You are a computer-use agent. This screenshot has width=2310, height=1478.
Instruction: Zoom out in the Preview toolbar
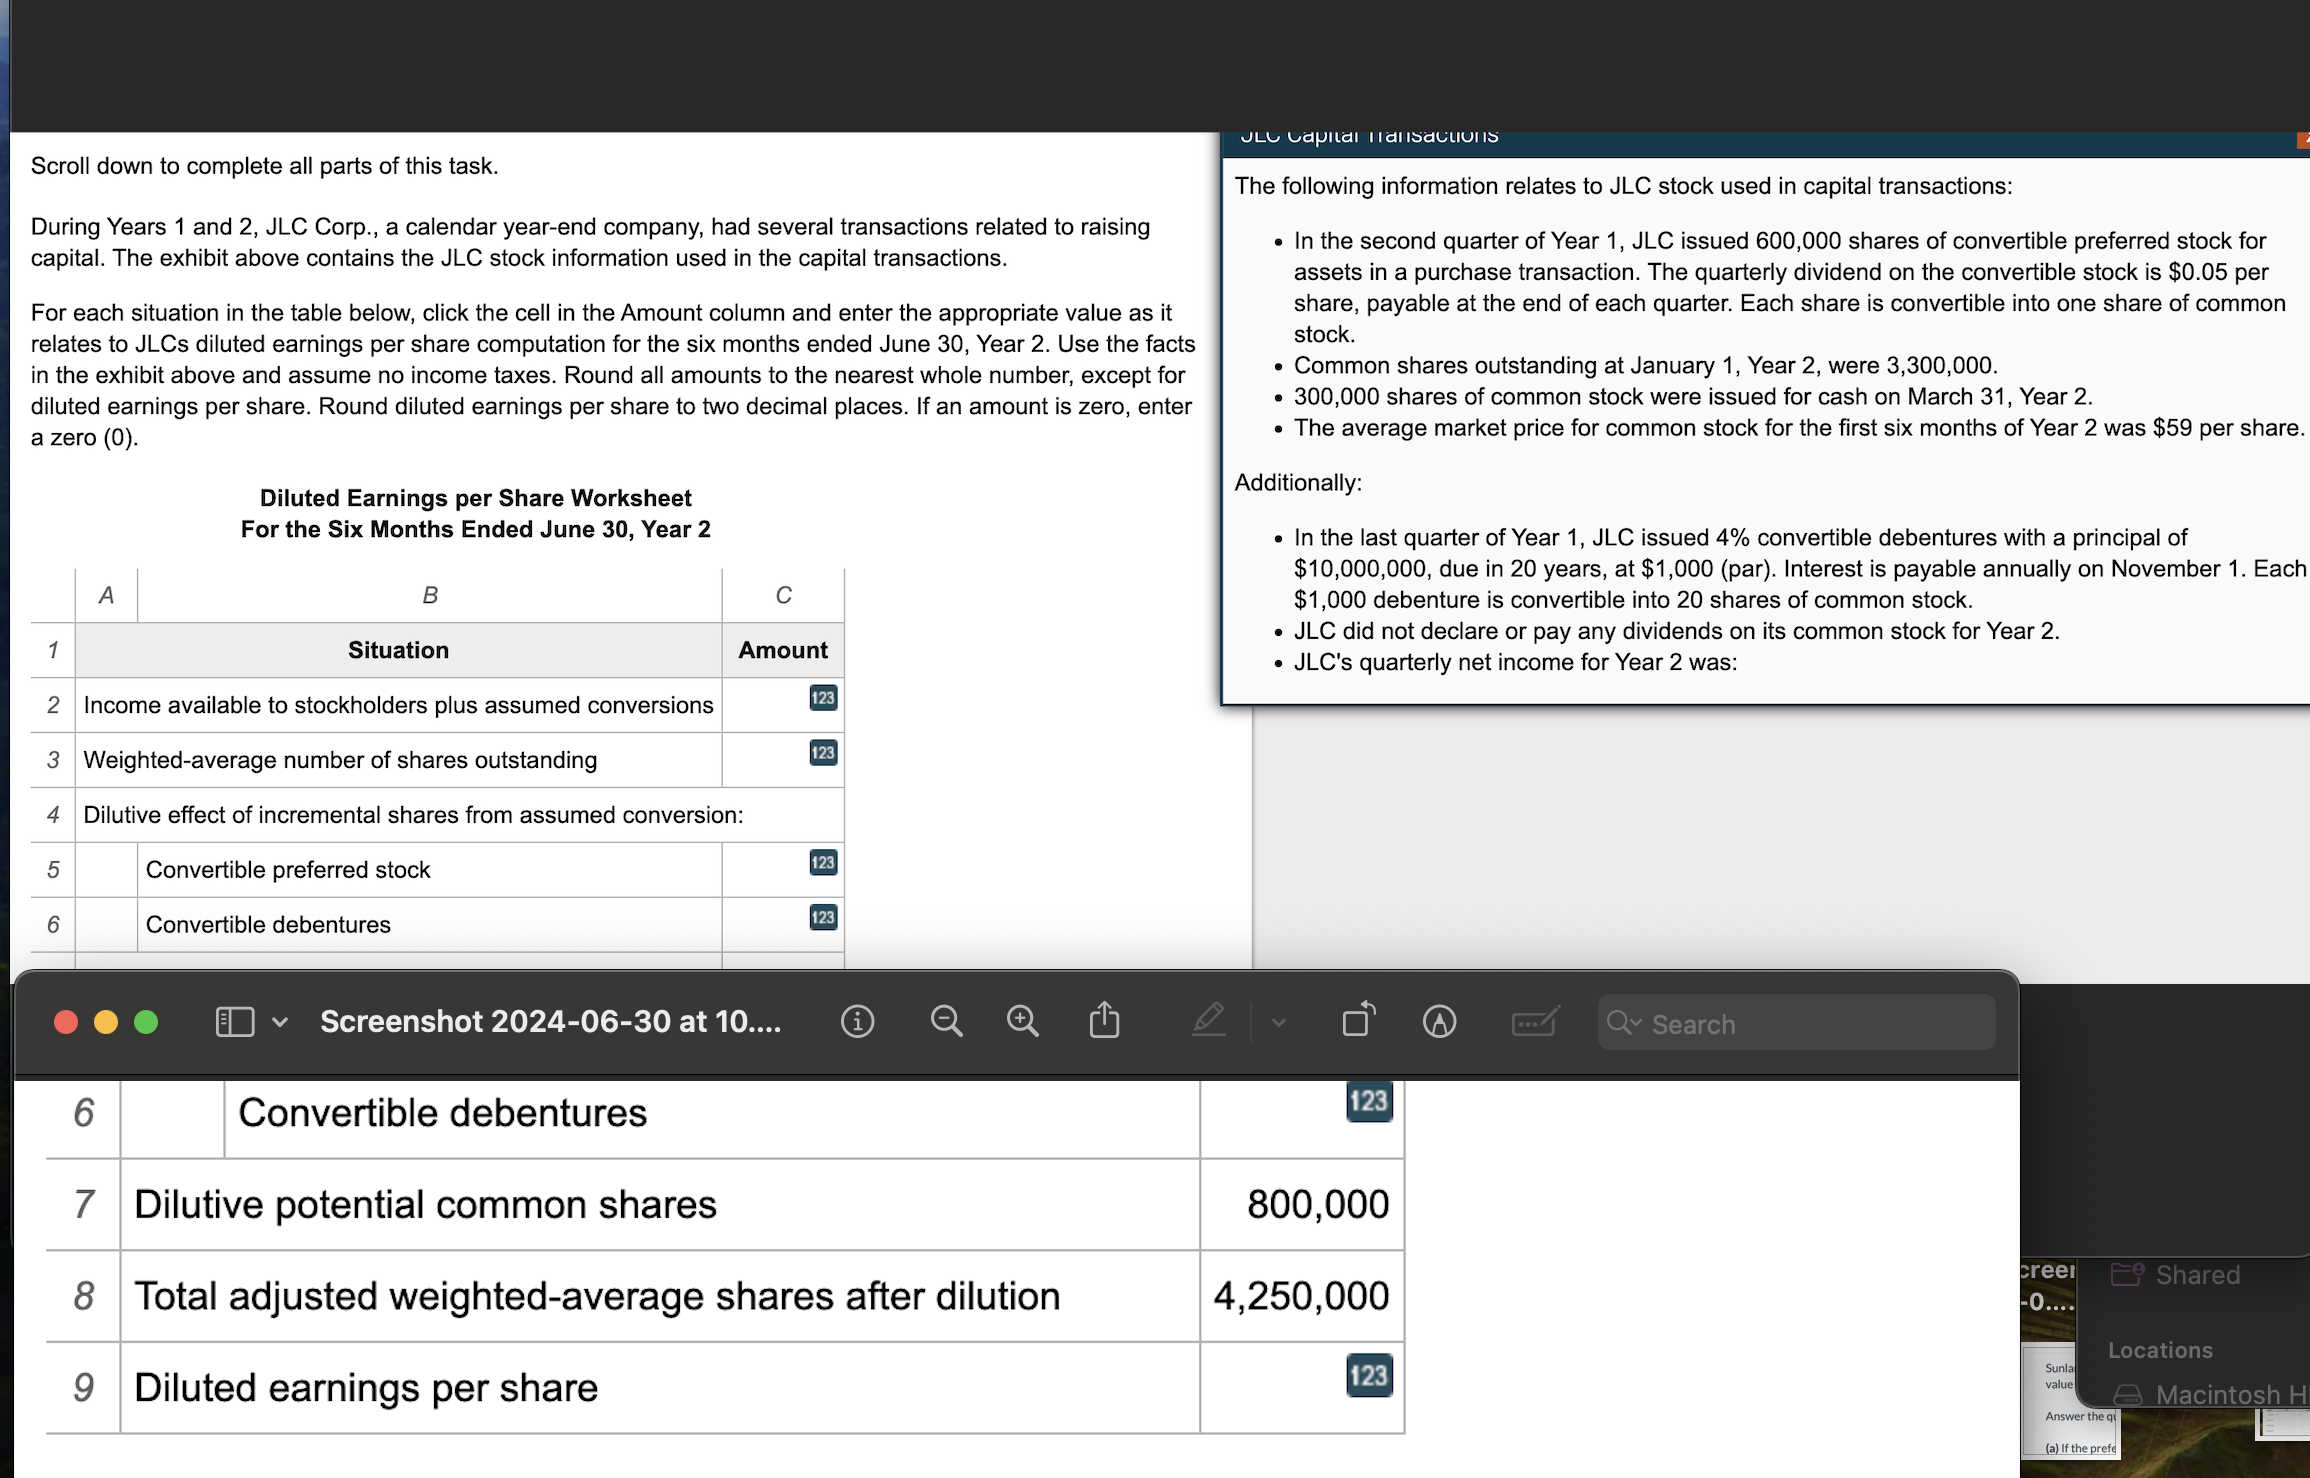click(x=946, y=1021)
